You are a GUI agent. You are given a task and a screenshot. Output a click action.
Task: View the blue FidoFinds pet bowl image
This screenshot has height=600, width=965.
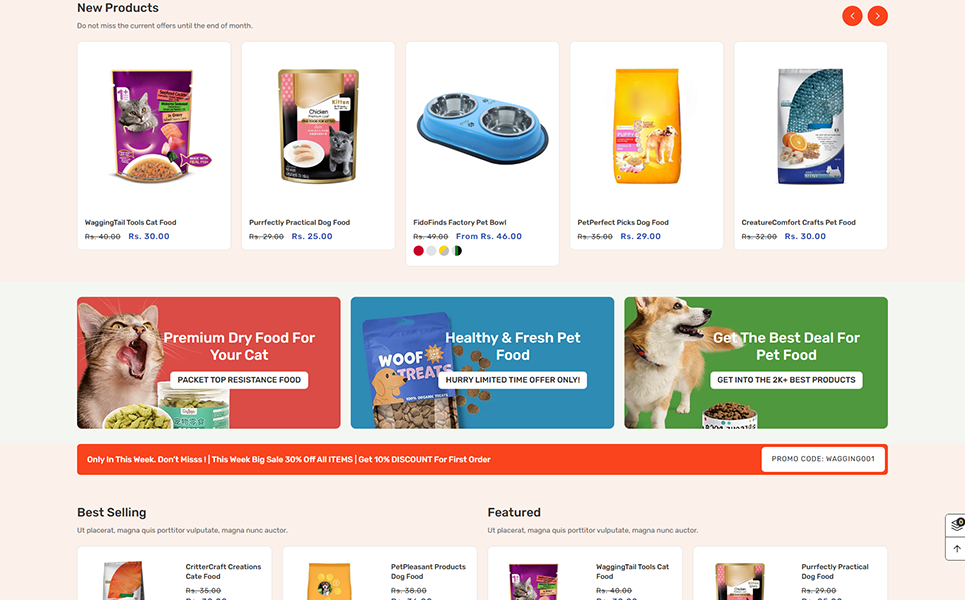(482, 128)
